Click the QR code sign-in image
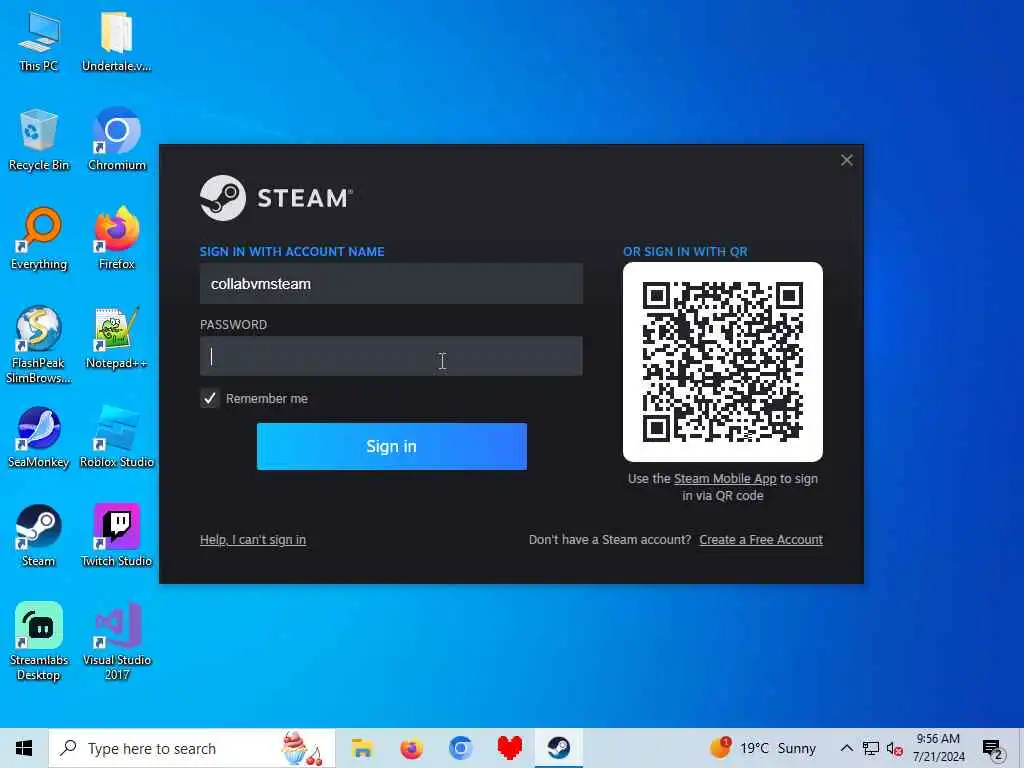The height and width of the screenshot is (768, 1024). [x=723, y=362]
